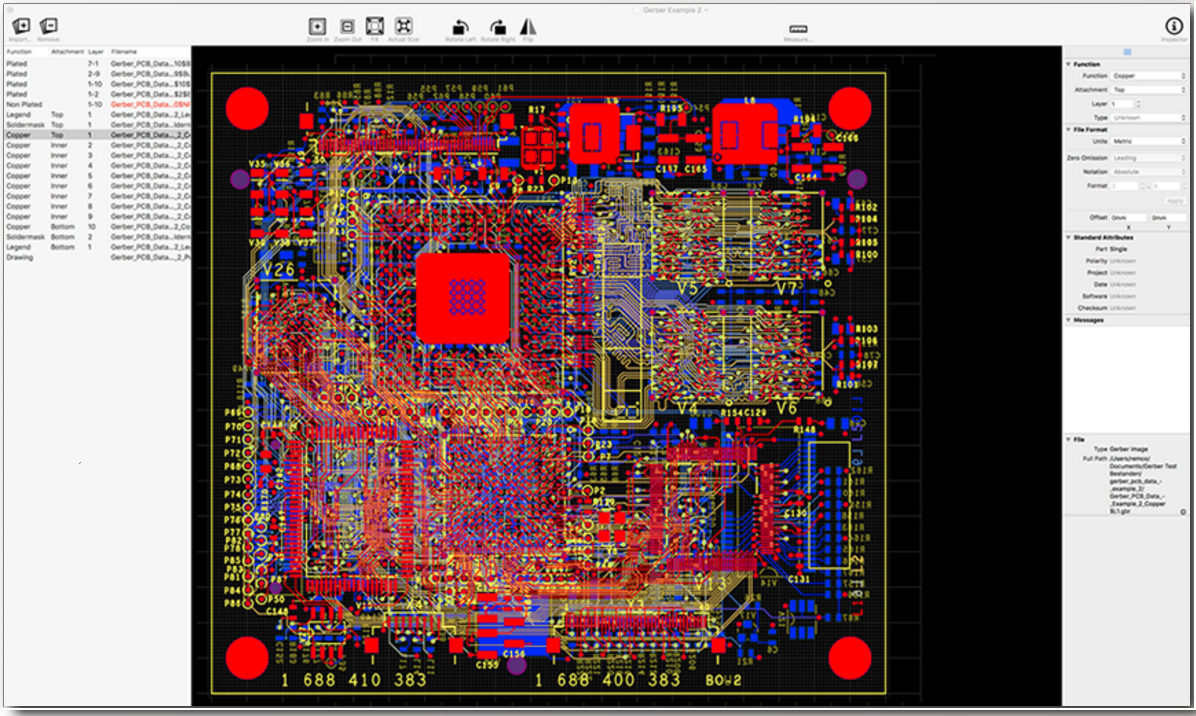Click the Layer number stepper
1196x716 pixels.
(x=1139, y=104)
